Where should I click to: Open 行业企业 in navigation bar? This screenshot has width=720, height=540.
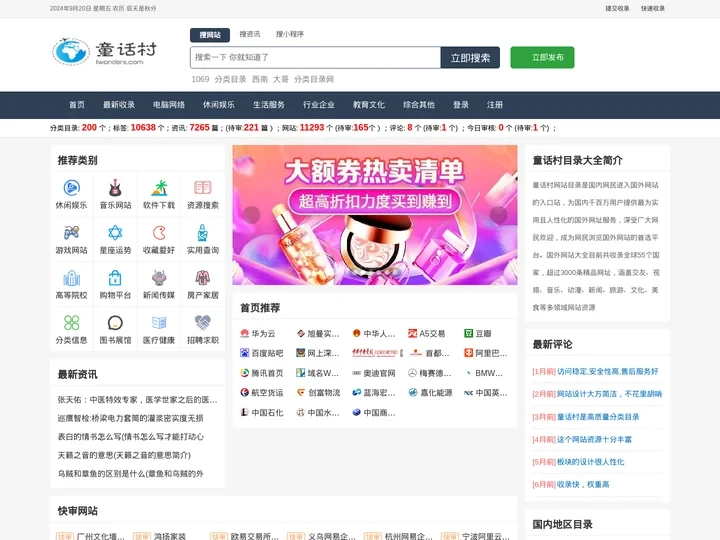(319, 105)
